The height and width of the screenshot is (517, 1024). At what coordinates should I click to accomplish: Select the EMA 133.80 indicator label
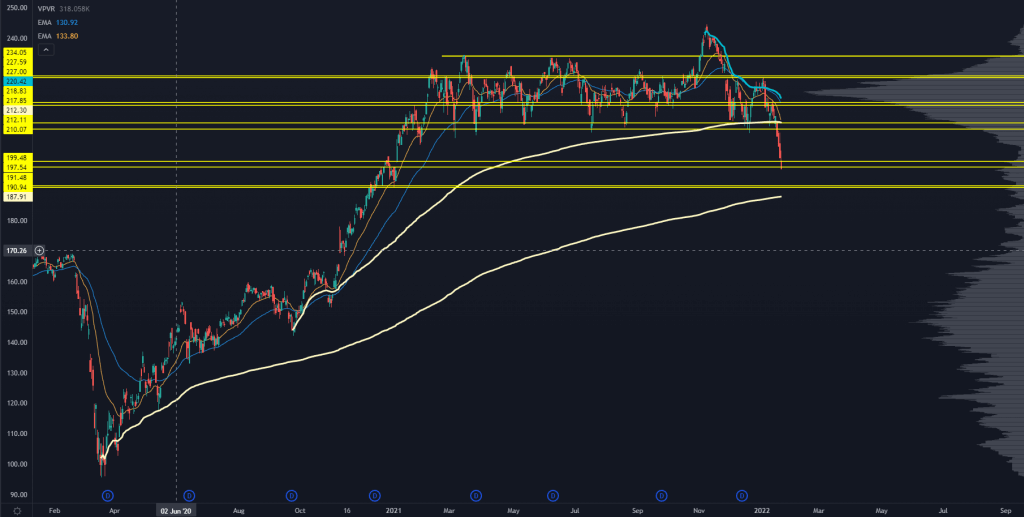(58, 35)
